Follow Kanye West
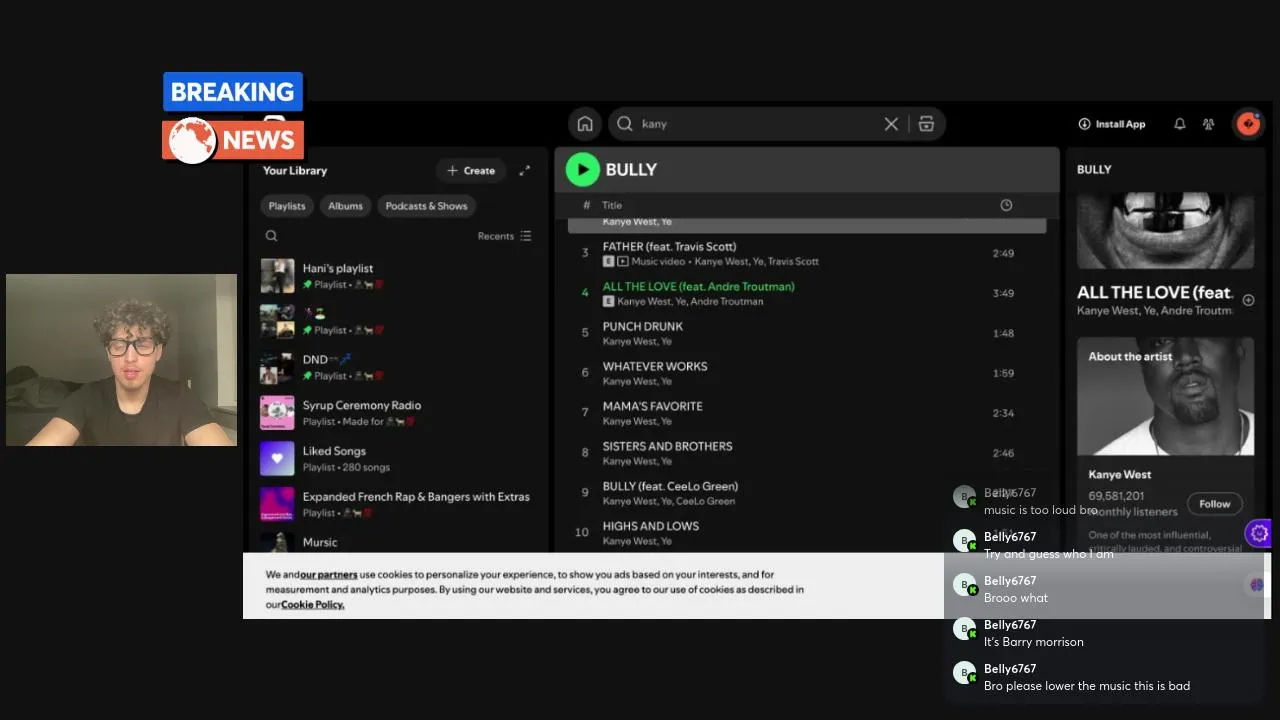Screen dimensions: 1280x720 click(x=1215, y=504)
